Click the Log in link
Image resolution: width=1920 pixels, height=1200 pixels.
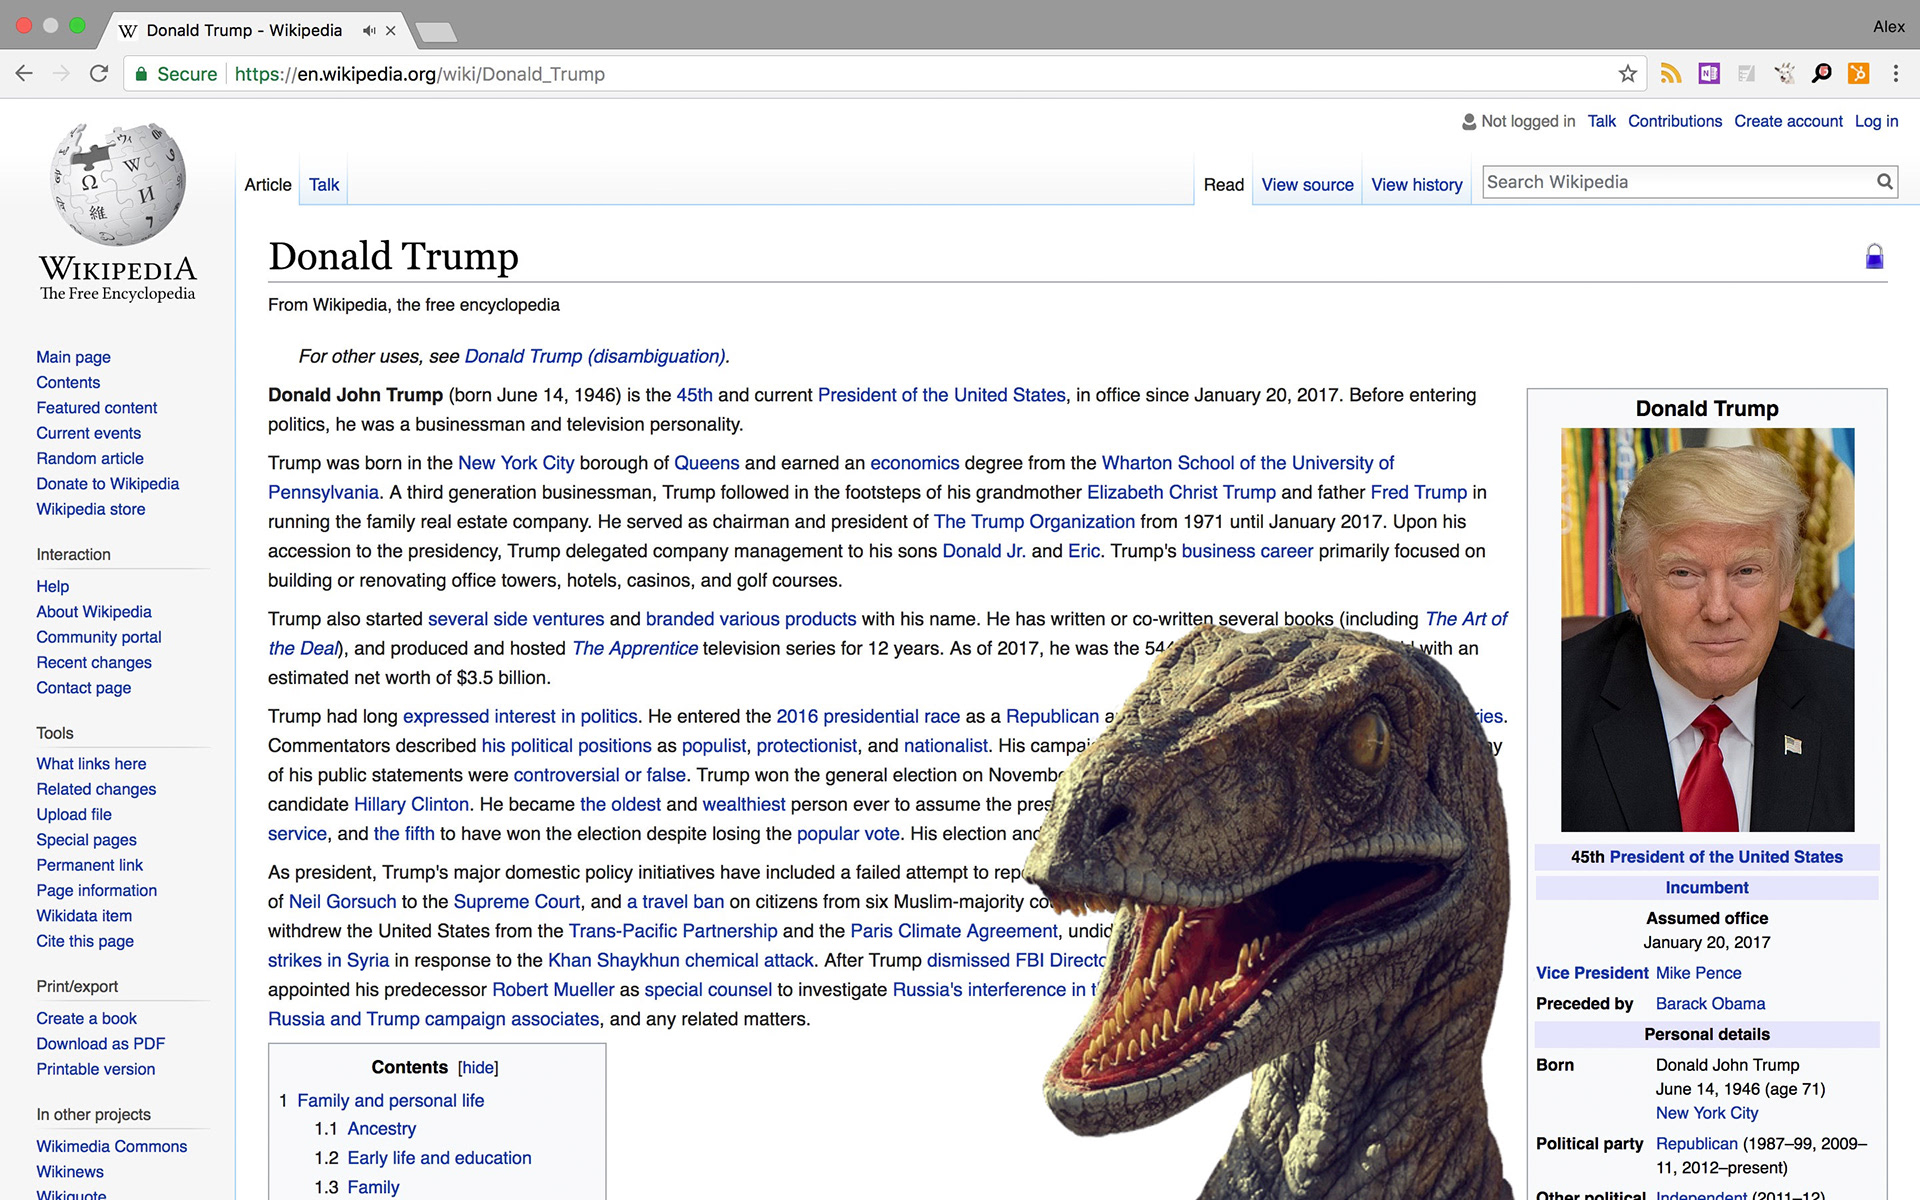(x=1876, y=121)
